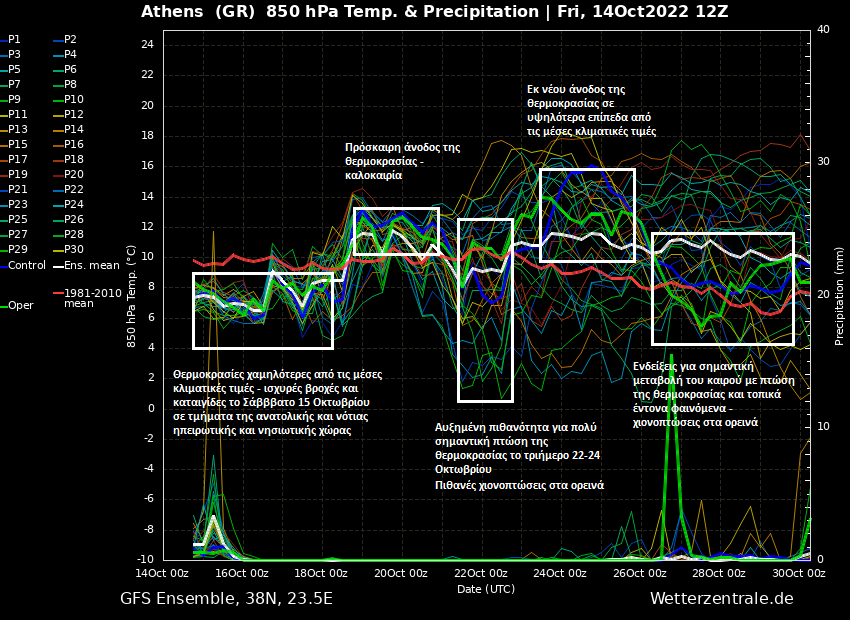
Task: Select the P30 legend entry
Action: tap(68, 249)
